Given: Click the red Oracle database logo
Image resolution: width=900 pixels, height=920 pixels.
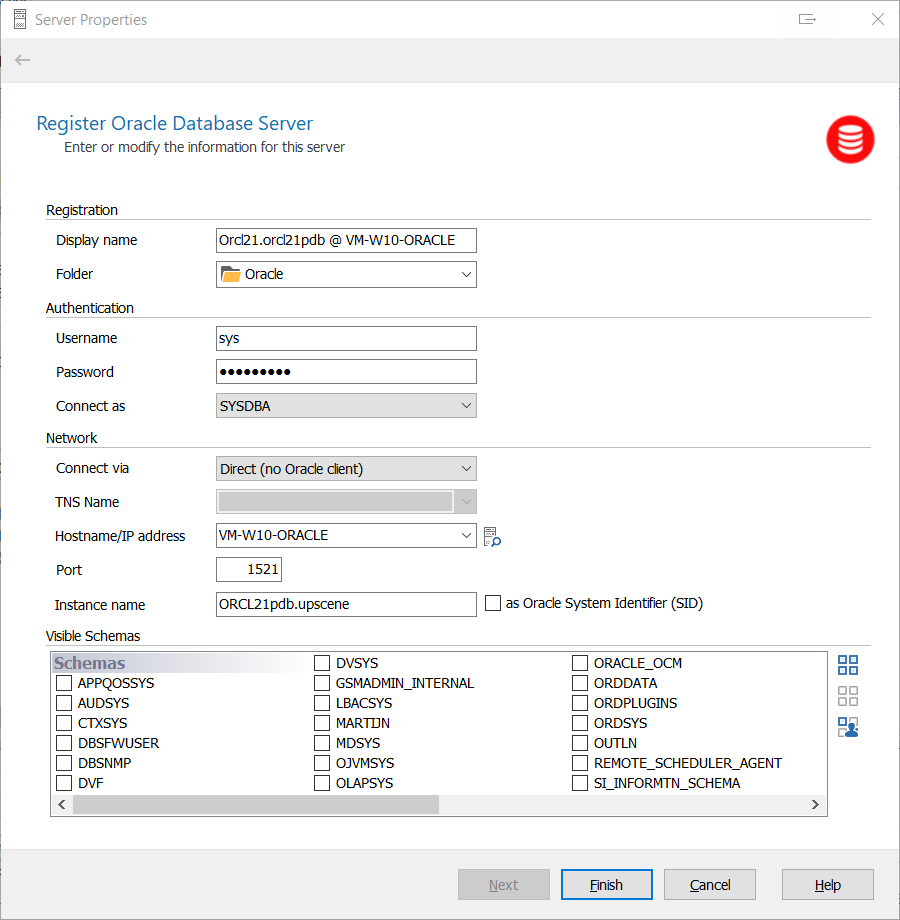Looking at the screenshot, I should click(x=850, y=140).
